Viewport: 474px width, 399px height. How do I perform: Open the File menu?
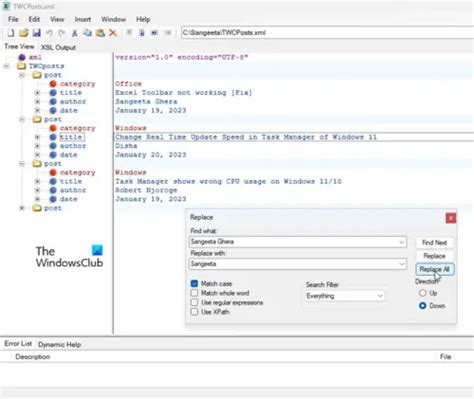(13, 19)
